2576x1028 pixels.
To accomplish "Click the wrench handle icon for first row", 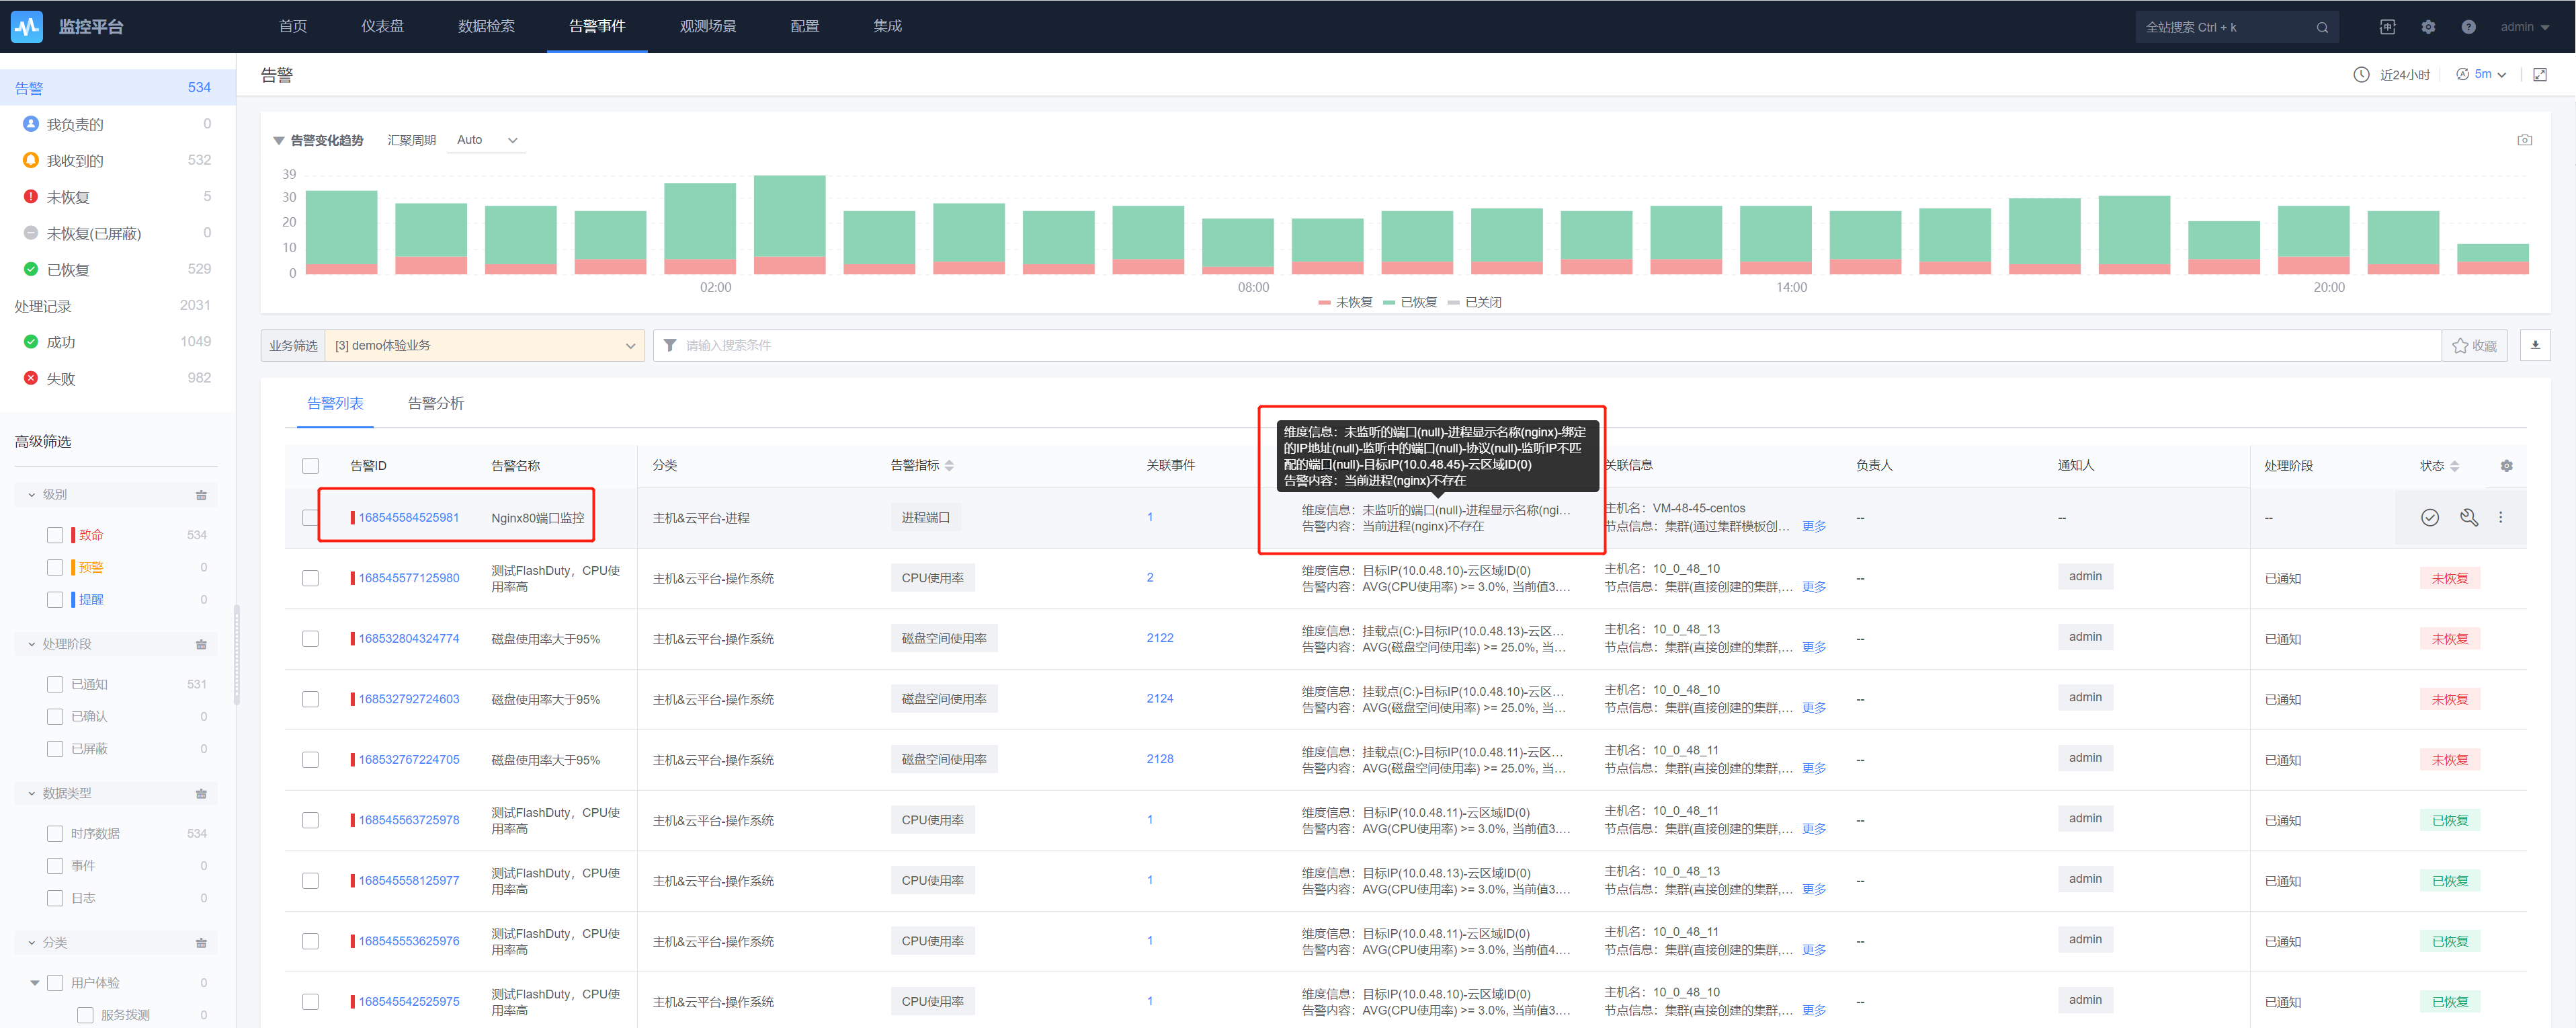I will tap(2468, 517).
